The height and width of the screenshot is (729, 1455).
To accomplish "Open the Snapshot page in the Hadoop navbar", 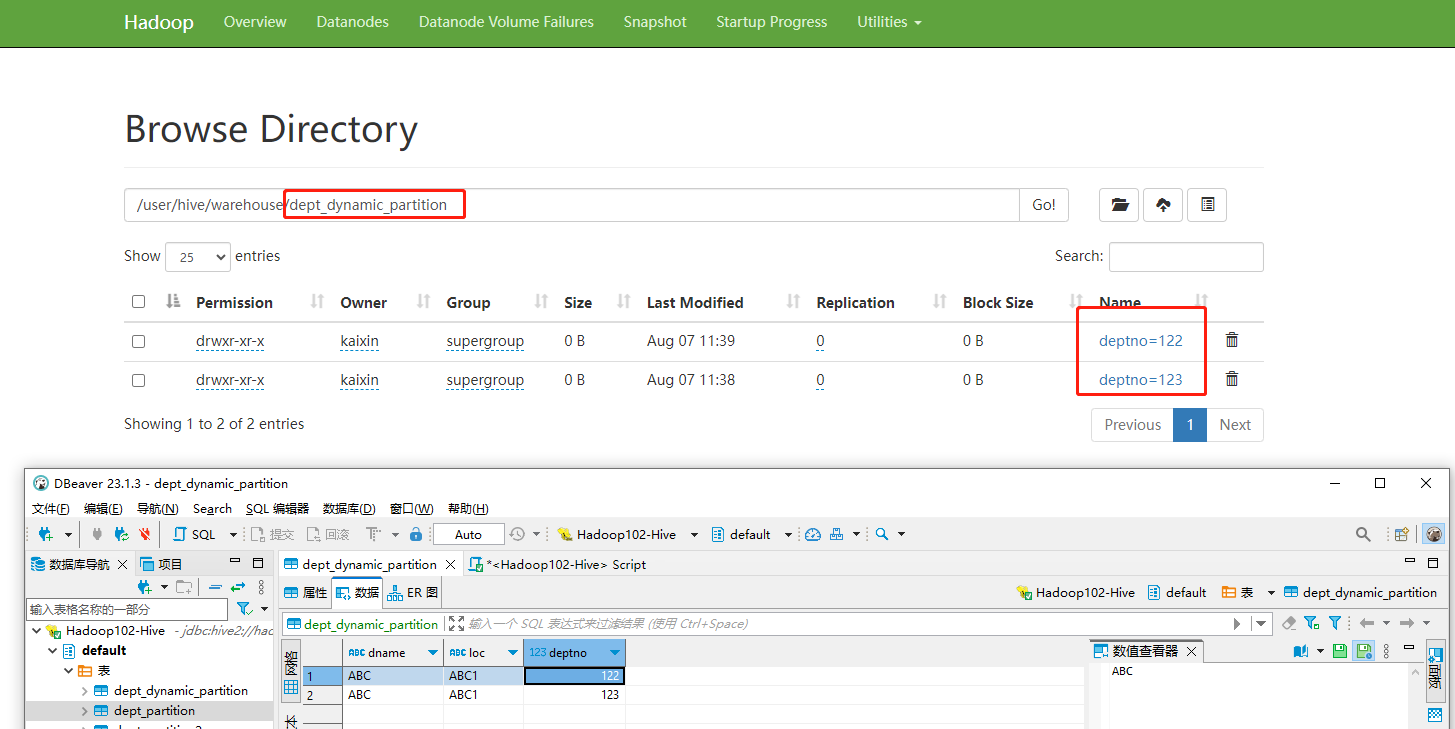I will pos(655,22).
